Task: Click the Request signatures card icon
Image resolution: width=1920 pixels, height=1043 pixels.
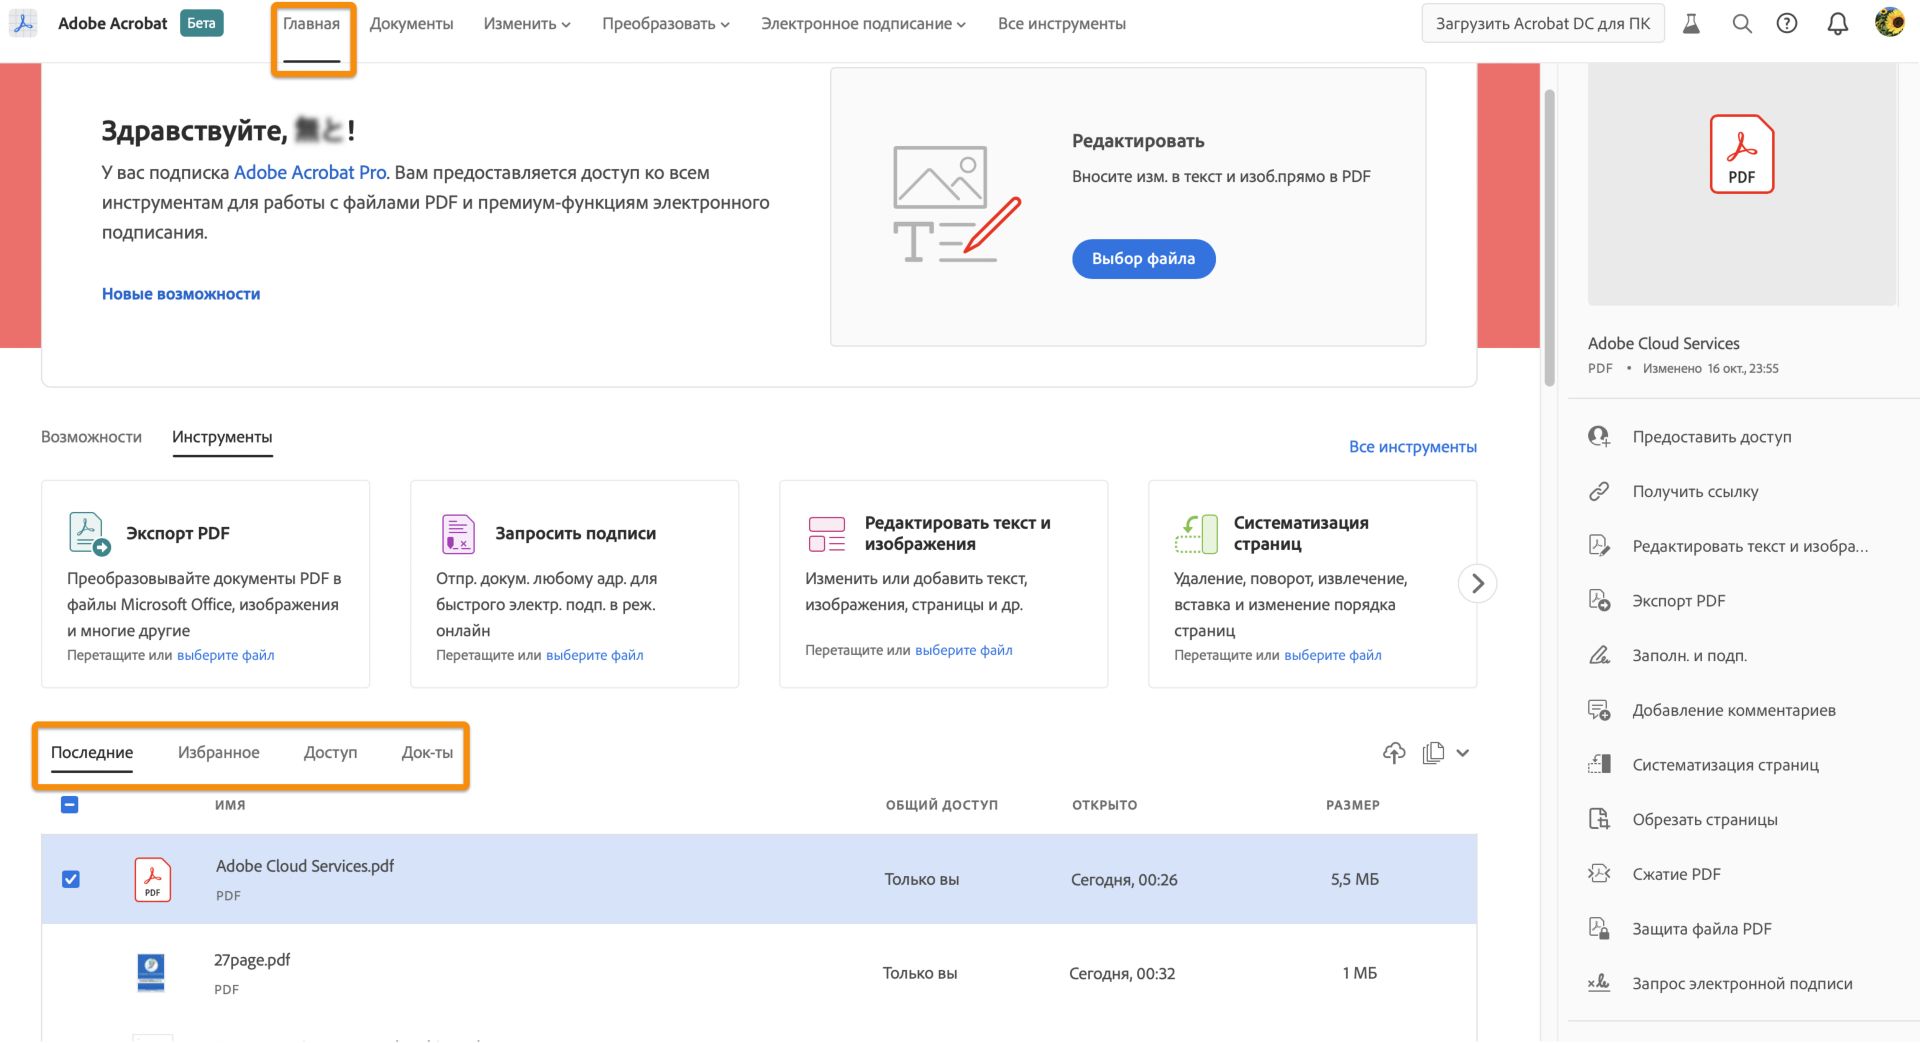Action: click(458, 534)
